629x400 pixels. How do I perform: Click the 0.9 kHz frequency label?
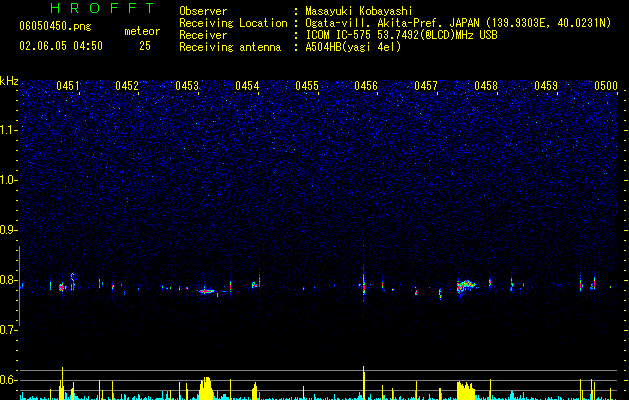coord(8,230)
